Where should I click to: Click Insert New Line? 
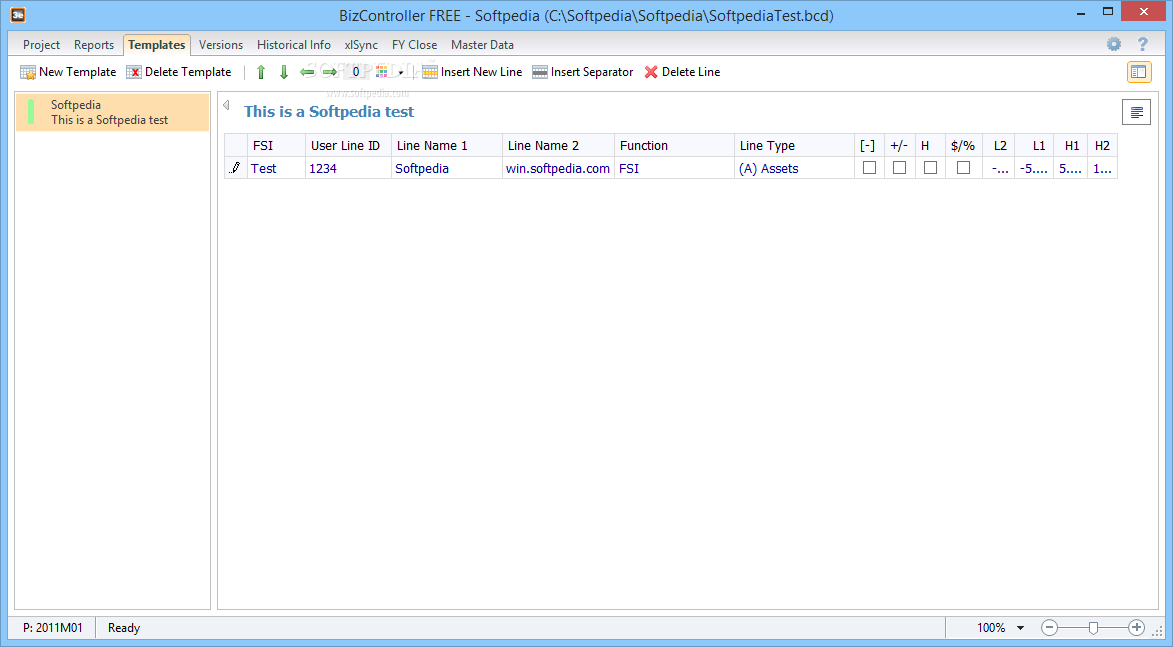(472, 72)
